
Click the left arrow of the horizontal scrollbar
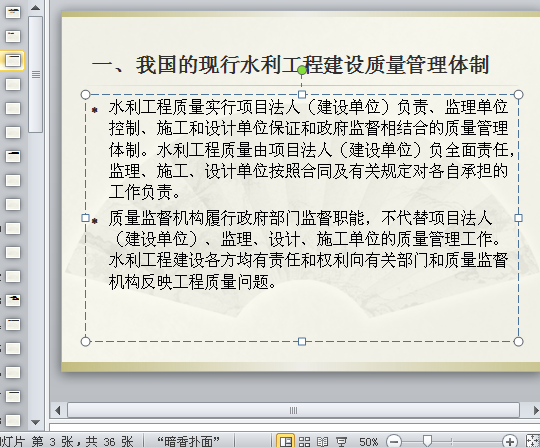click(58, 410)
